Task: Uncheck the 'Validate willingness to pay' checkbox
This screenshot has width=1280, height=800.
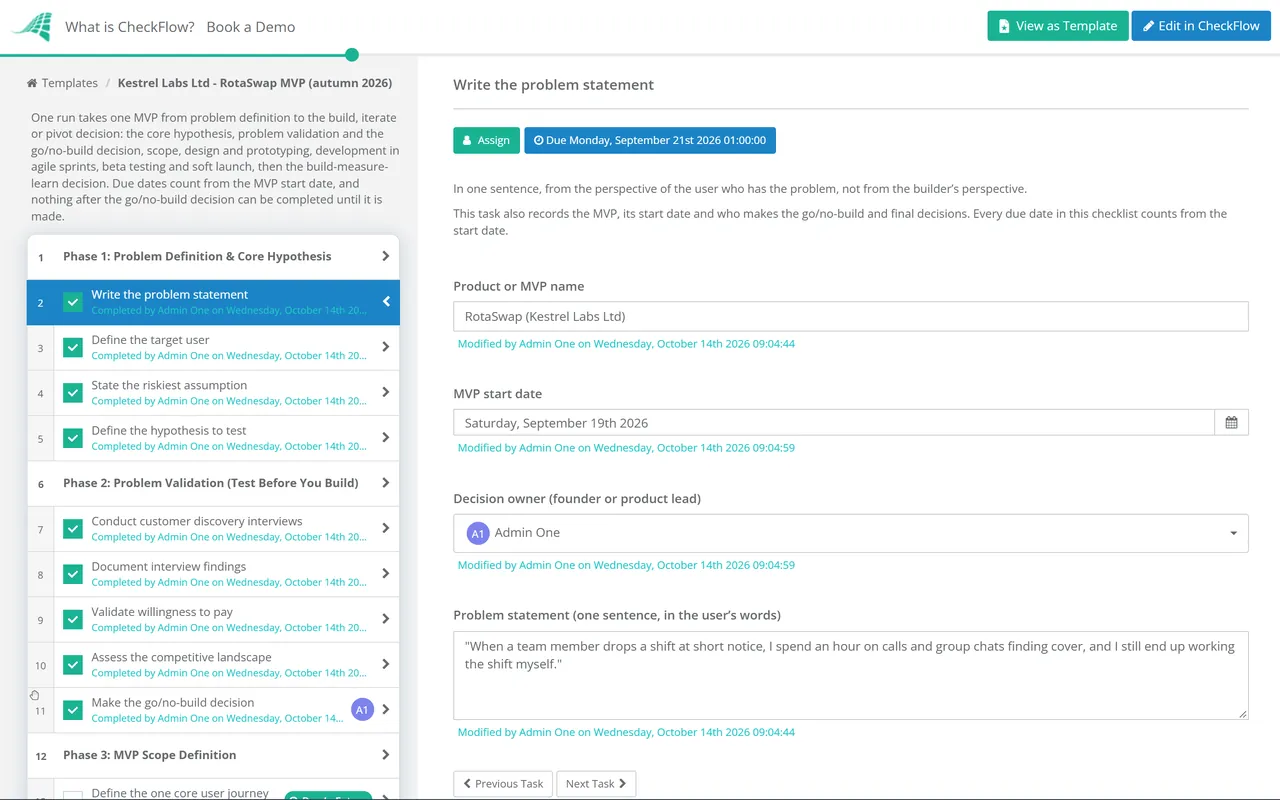Action: [73, 619]
